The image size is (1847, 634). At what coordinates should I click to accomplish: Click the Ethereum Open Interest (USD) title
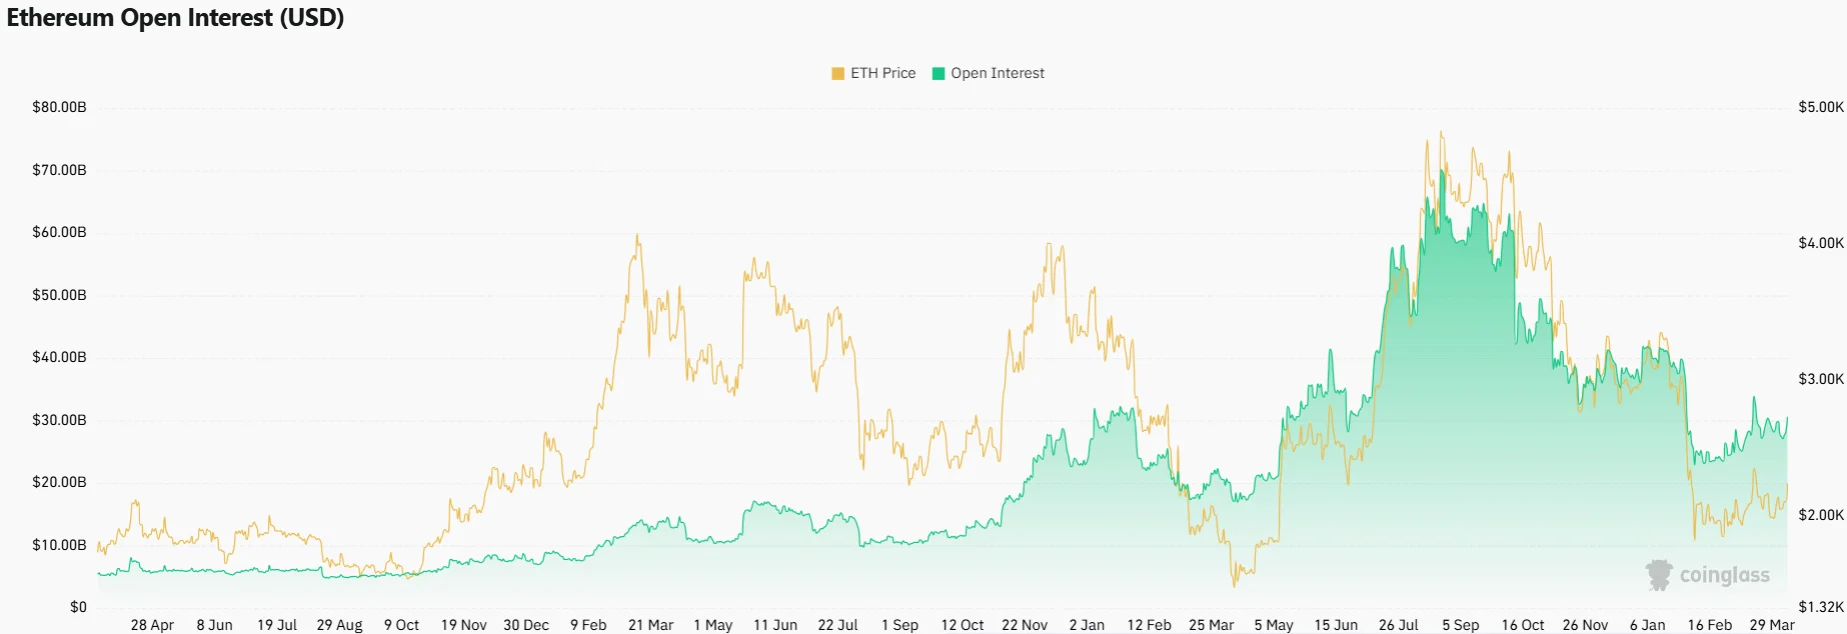(x=175, y=18)
